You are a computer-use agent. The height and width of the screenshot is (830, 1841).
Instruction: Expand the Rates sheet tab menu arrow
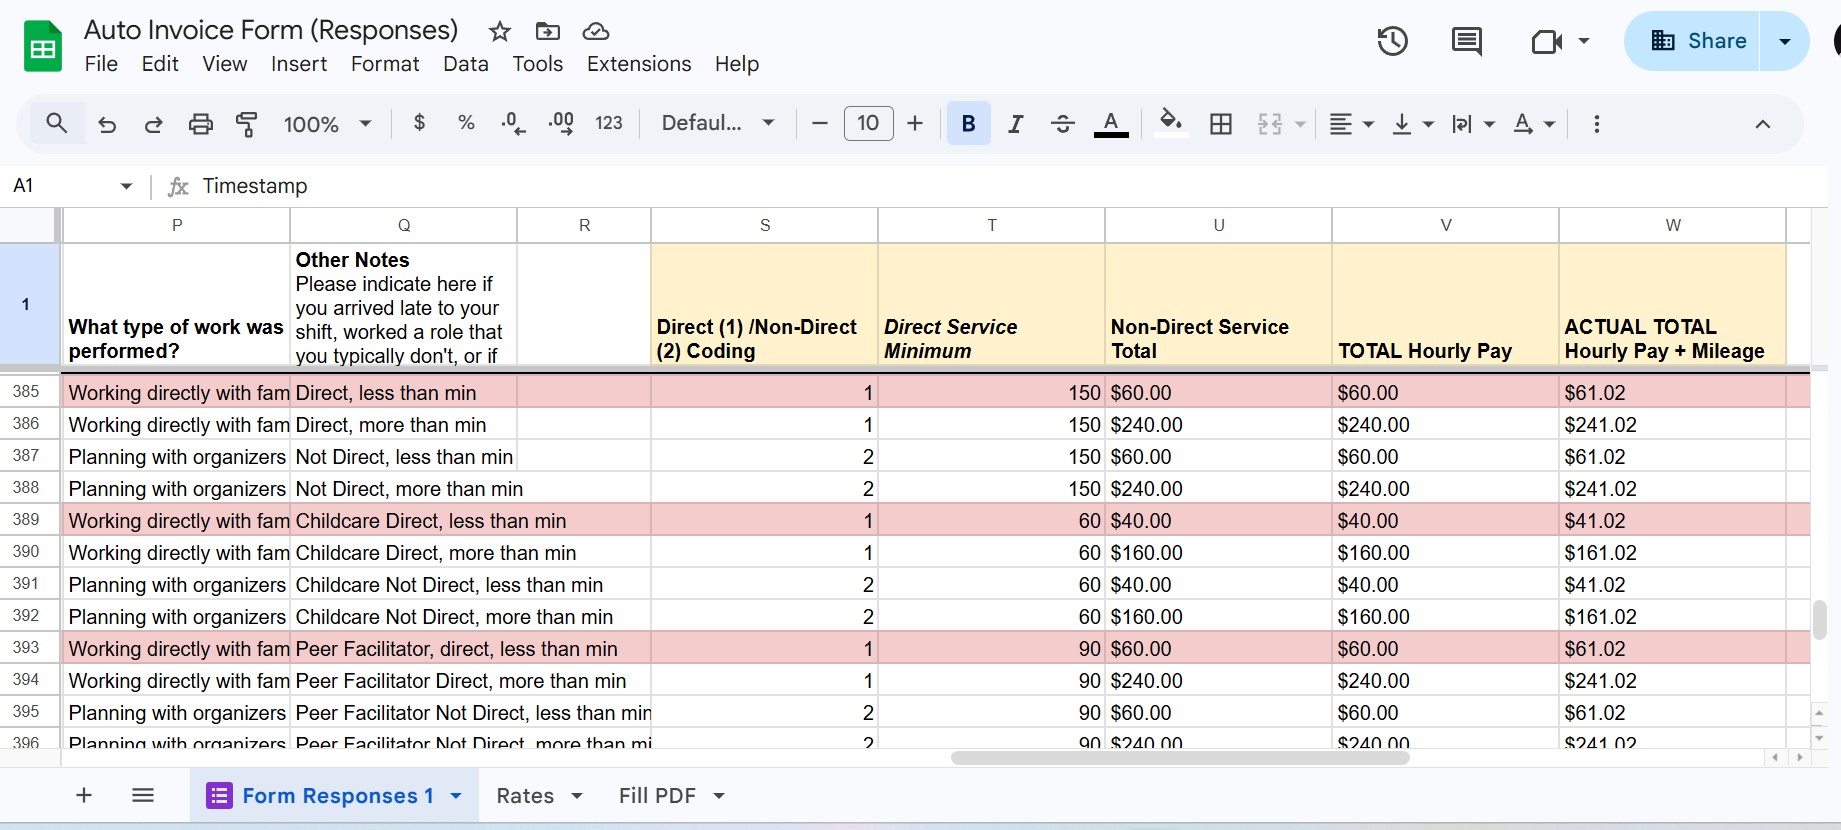point(577,796)
